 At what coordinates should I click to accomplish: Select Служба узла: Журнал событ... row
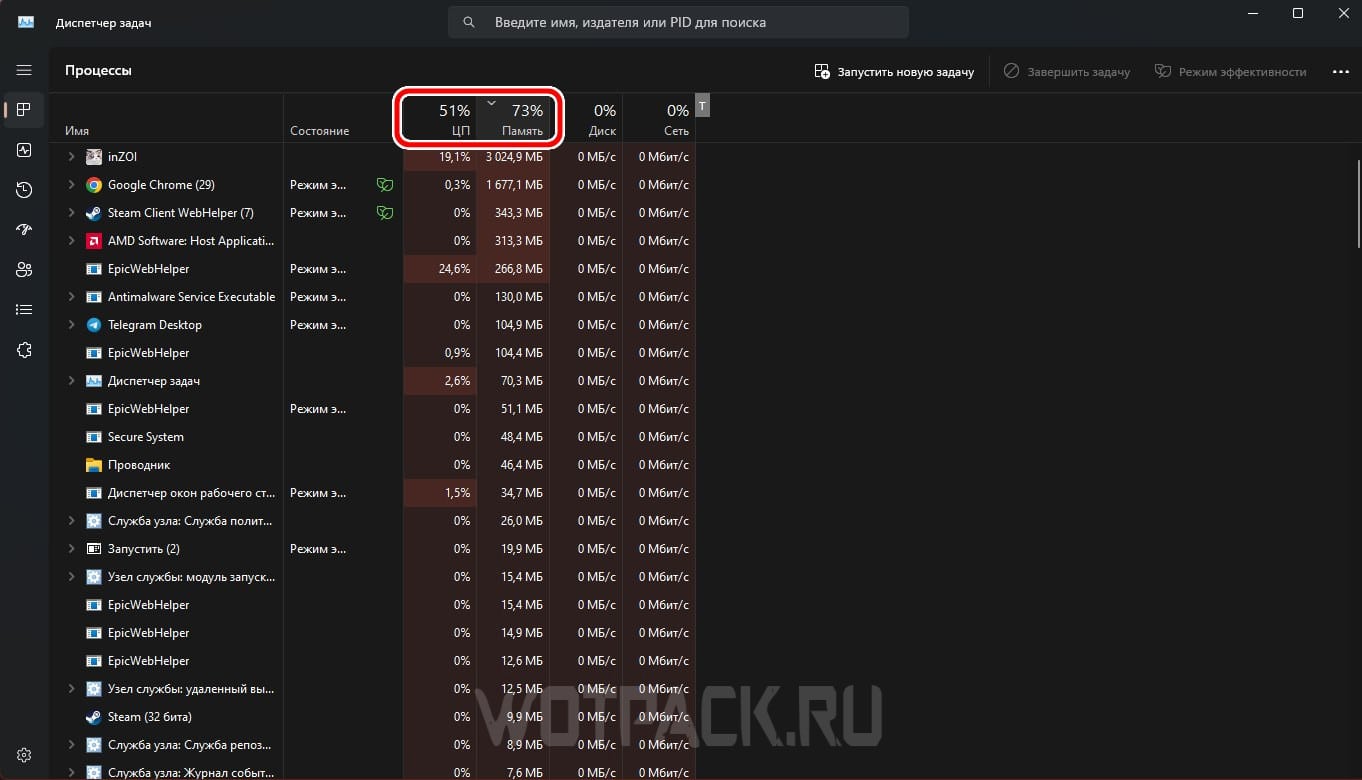(x=372, y=772)
